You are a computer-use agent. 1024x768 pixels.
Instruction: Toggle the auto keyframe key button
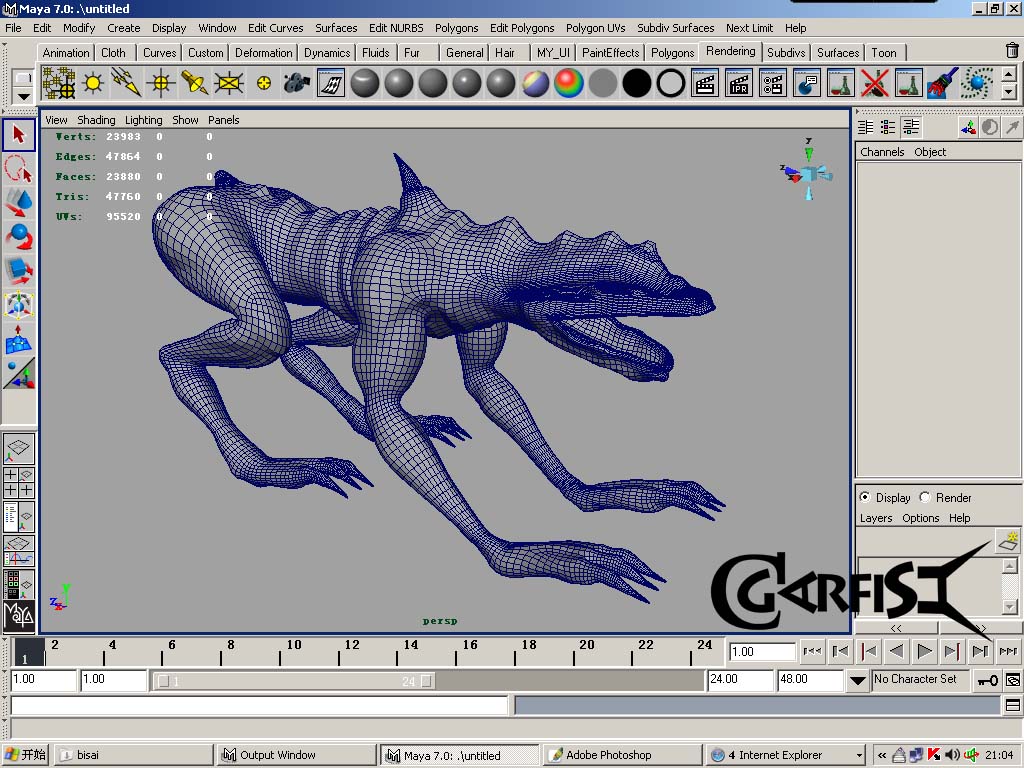tap(987, 680)
